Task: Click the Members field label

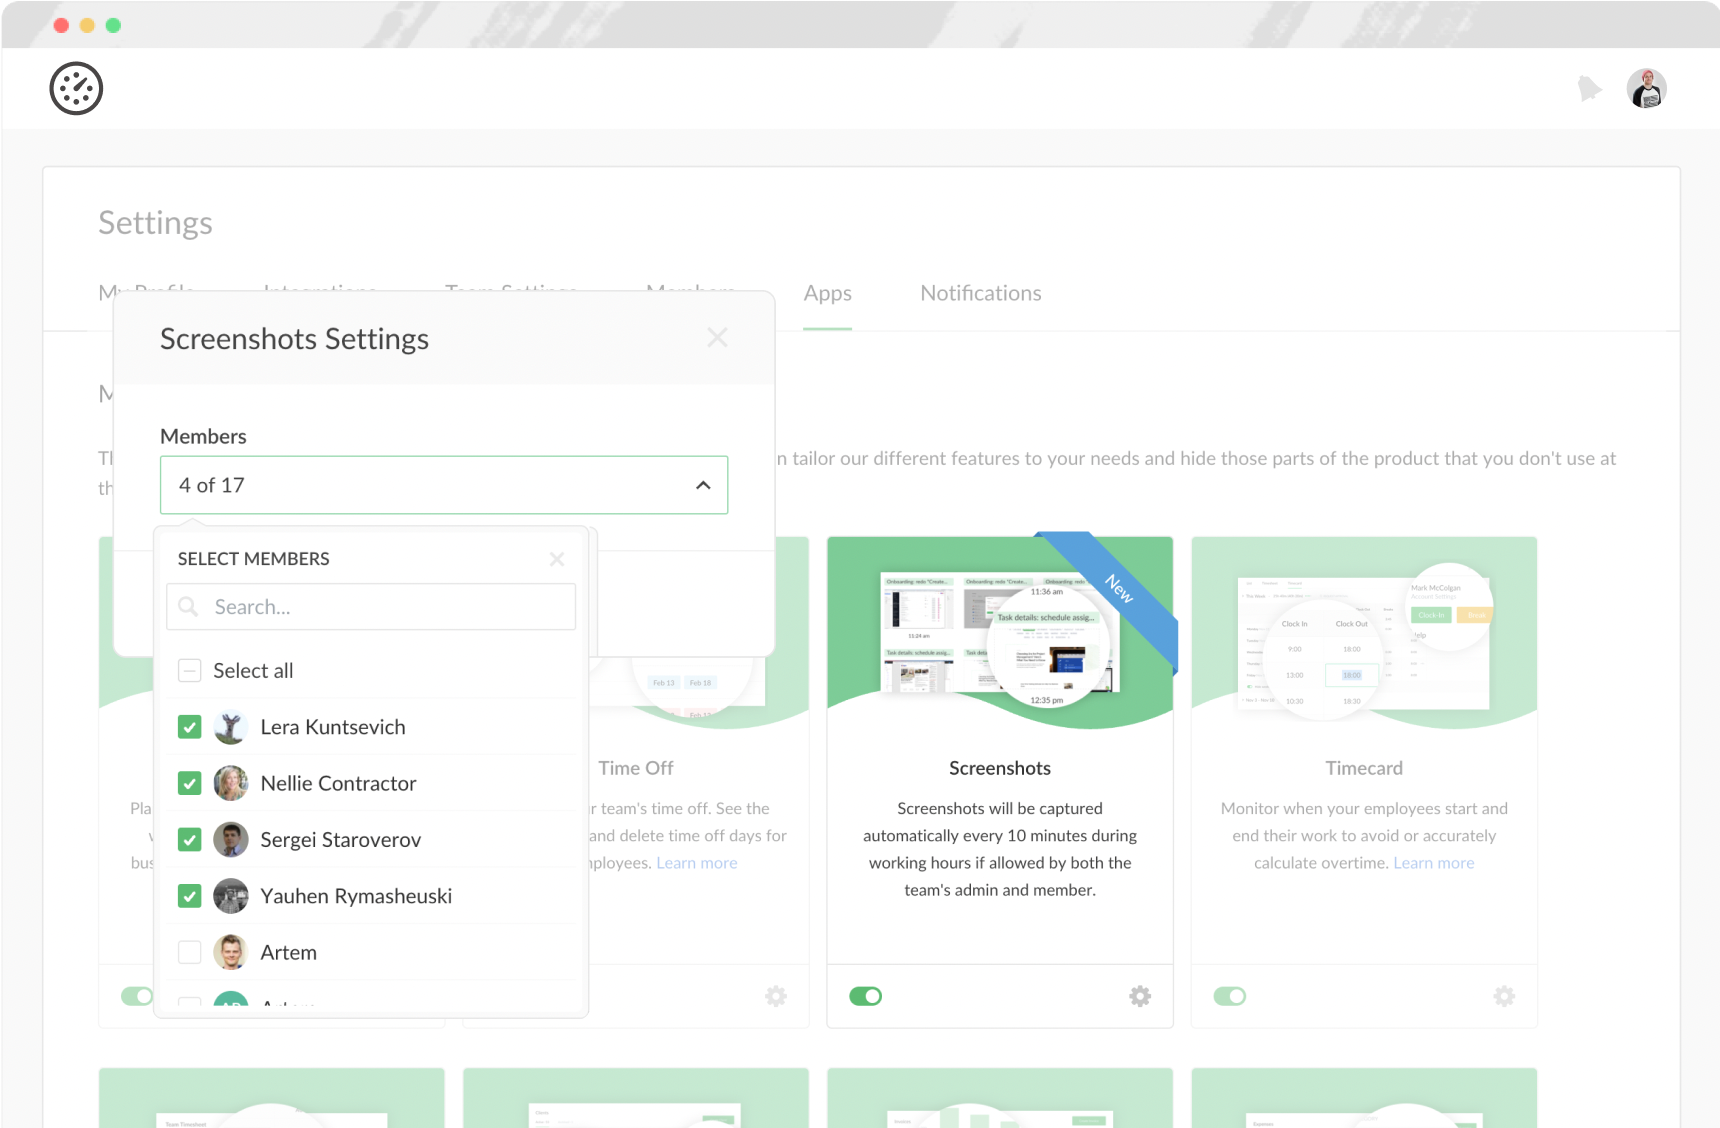Action: [x=203, y=436]
